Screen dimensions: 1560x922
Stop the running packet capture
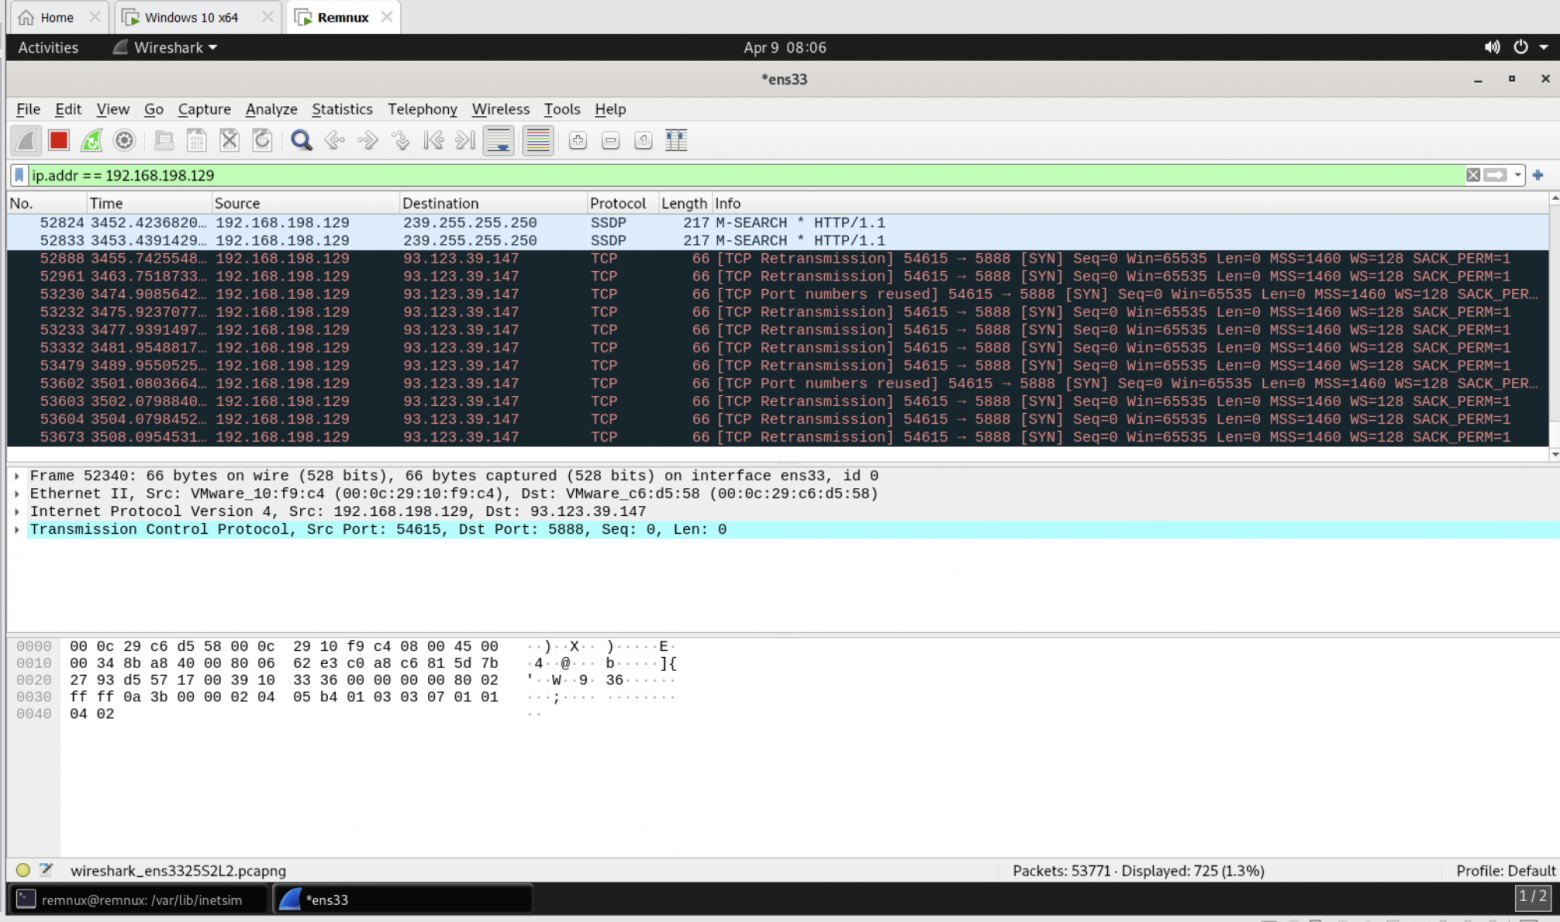pyautogui.click(x=59, y=141)
